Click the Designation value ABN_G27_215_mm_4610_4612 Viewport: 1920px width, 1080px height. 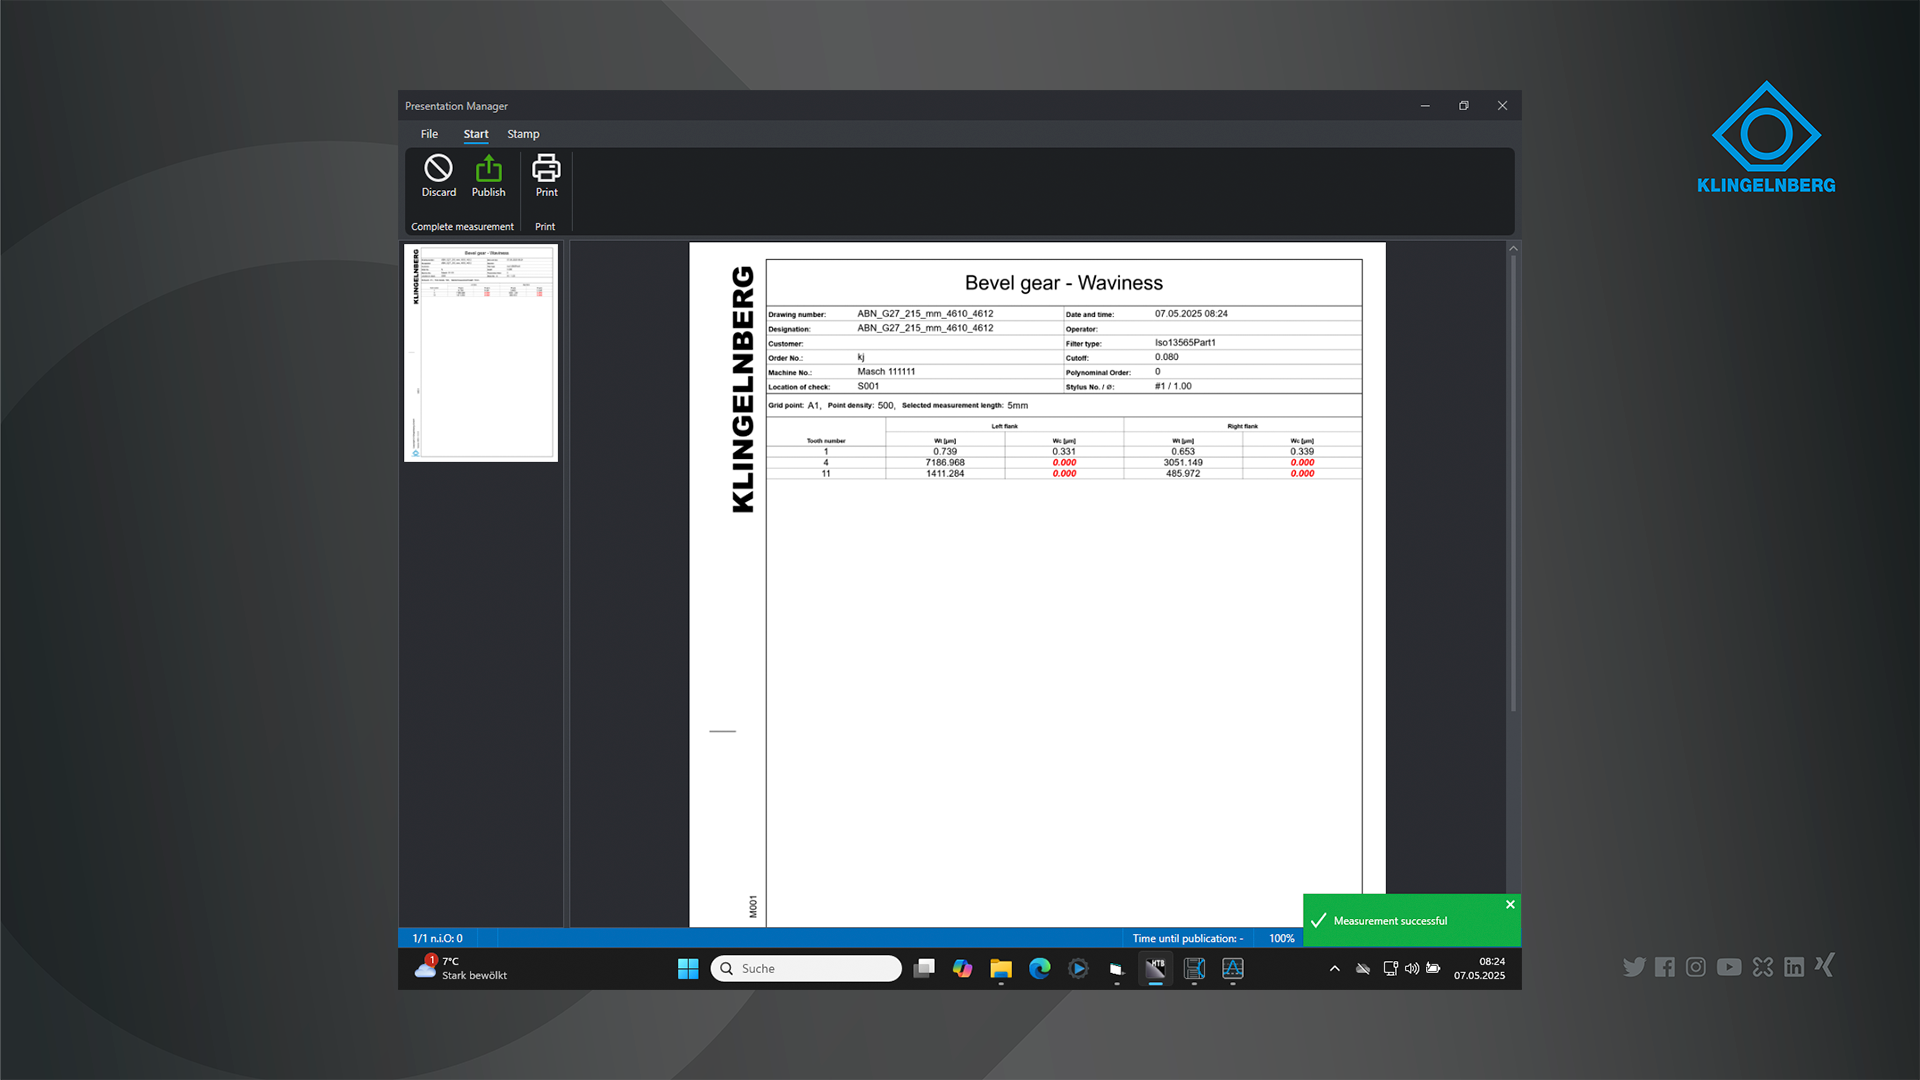pos(925,328)
